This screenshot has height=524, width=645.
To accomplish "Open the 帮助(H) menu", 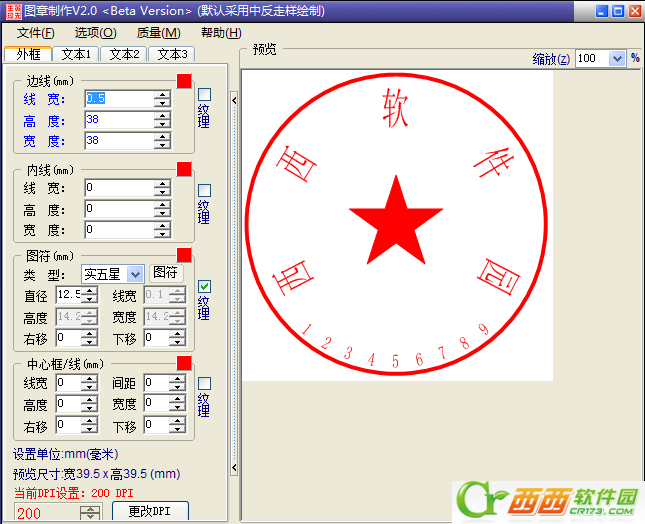I will point(221,33).
